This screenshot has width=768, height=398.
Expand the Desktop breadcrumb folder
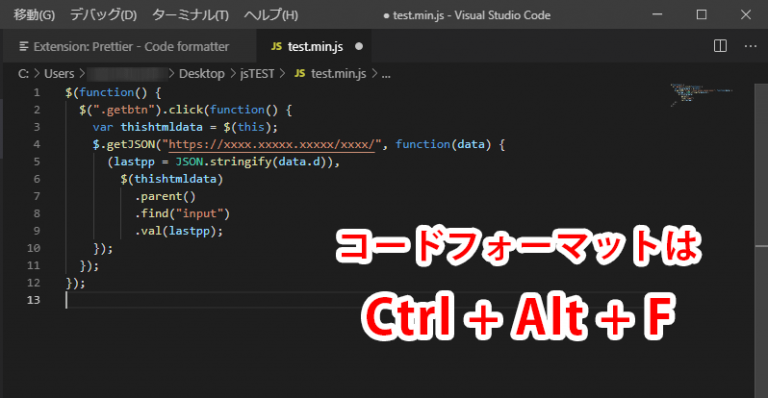[201, 73]
